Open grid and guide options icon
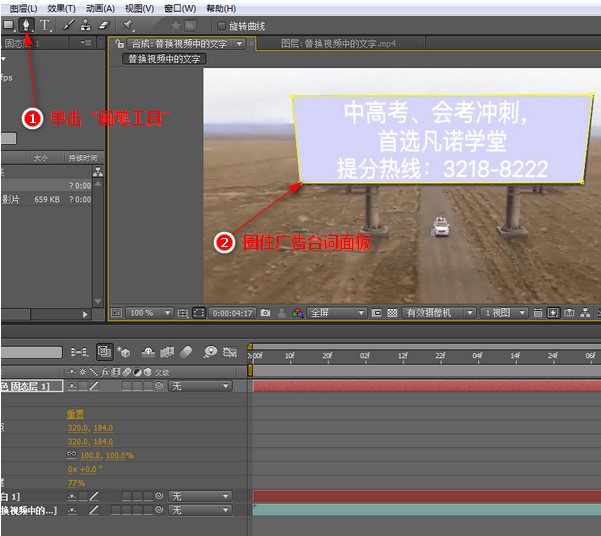 tap(183, 313)
